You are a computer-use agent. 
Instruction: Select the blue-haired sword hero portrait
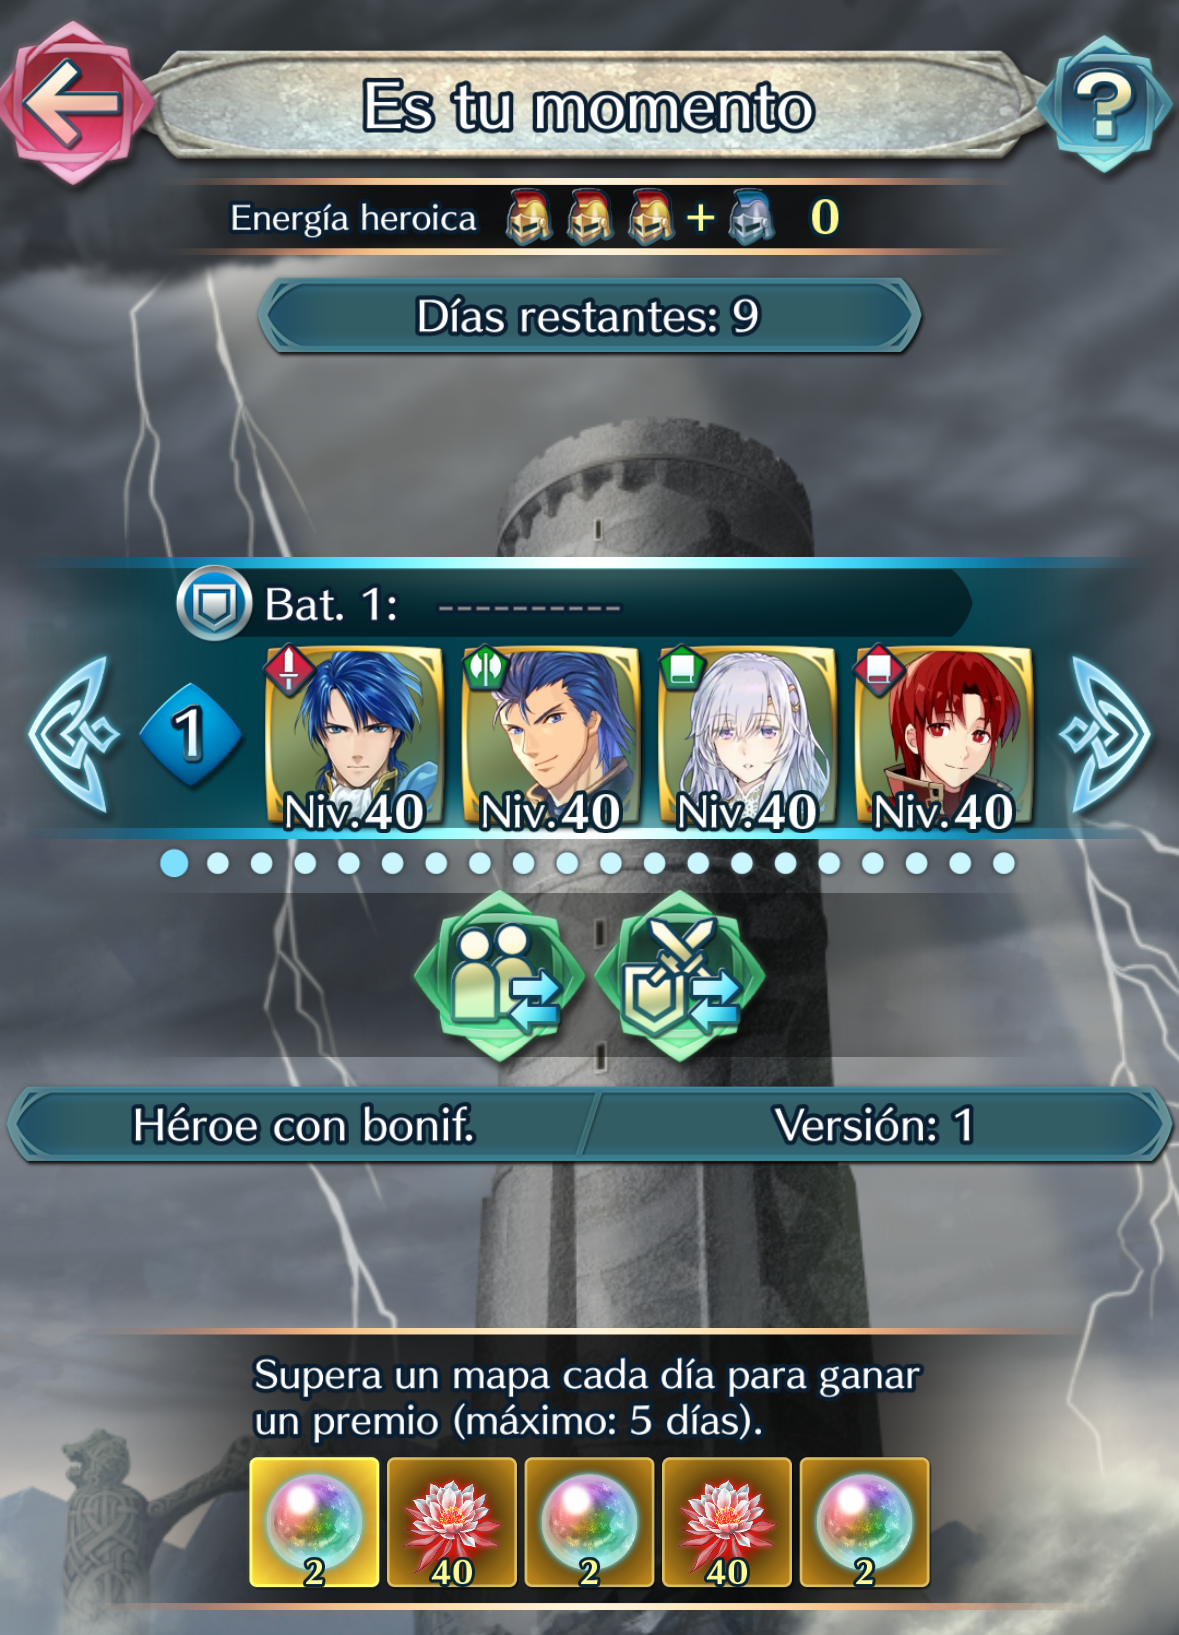(354, 739)
